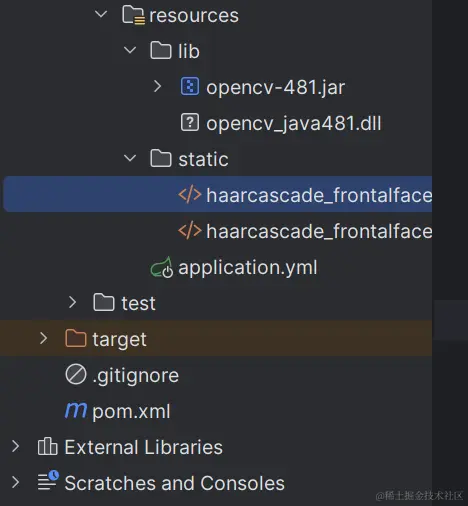Select the second haarcascade_frontalface file
The width and height of the screenshot is (468, 506).
click(x=319, y=231)
